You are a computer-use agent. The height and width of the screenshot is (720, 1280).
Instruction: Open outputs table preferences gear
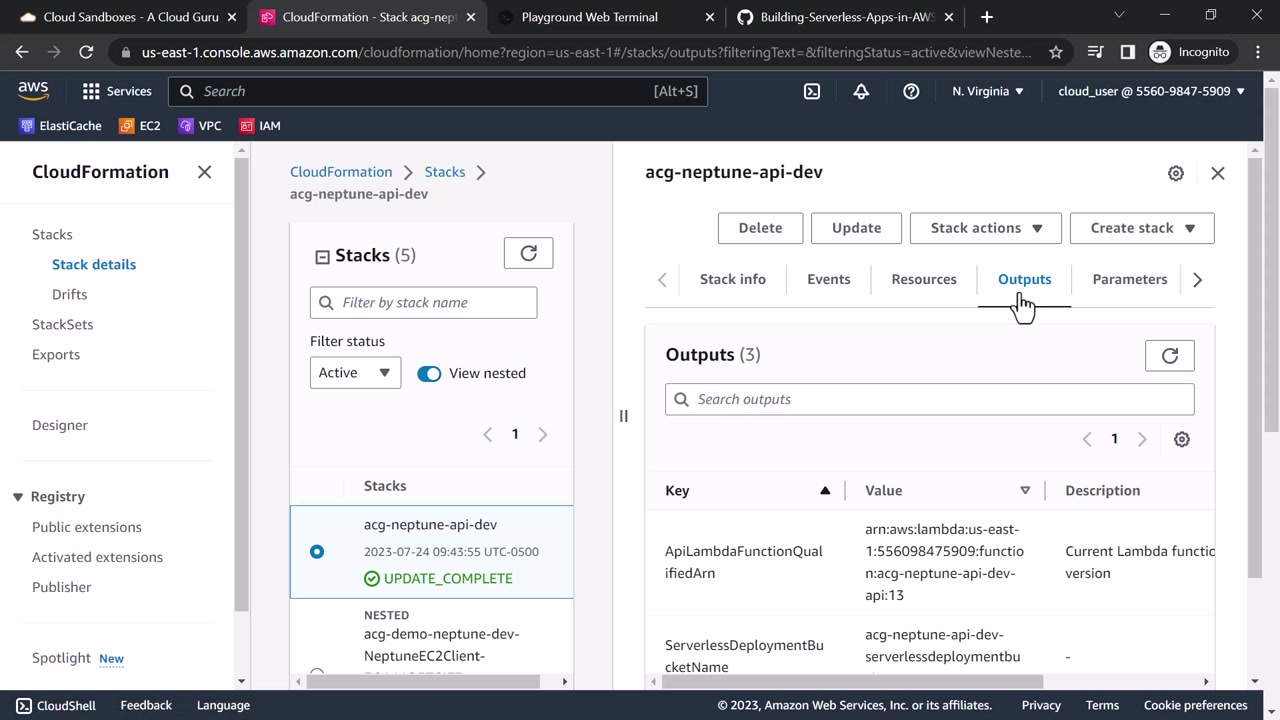click(x=1182, y=439)
